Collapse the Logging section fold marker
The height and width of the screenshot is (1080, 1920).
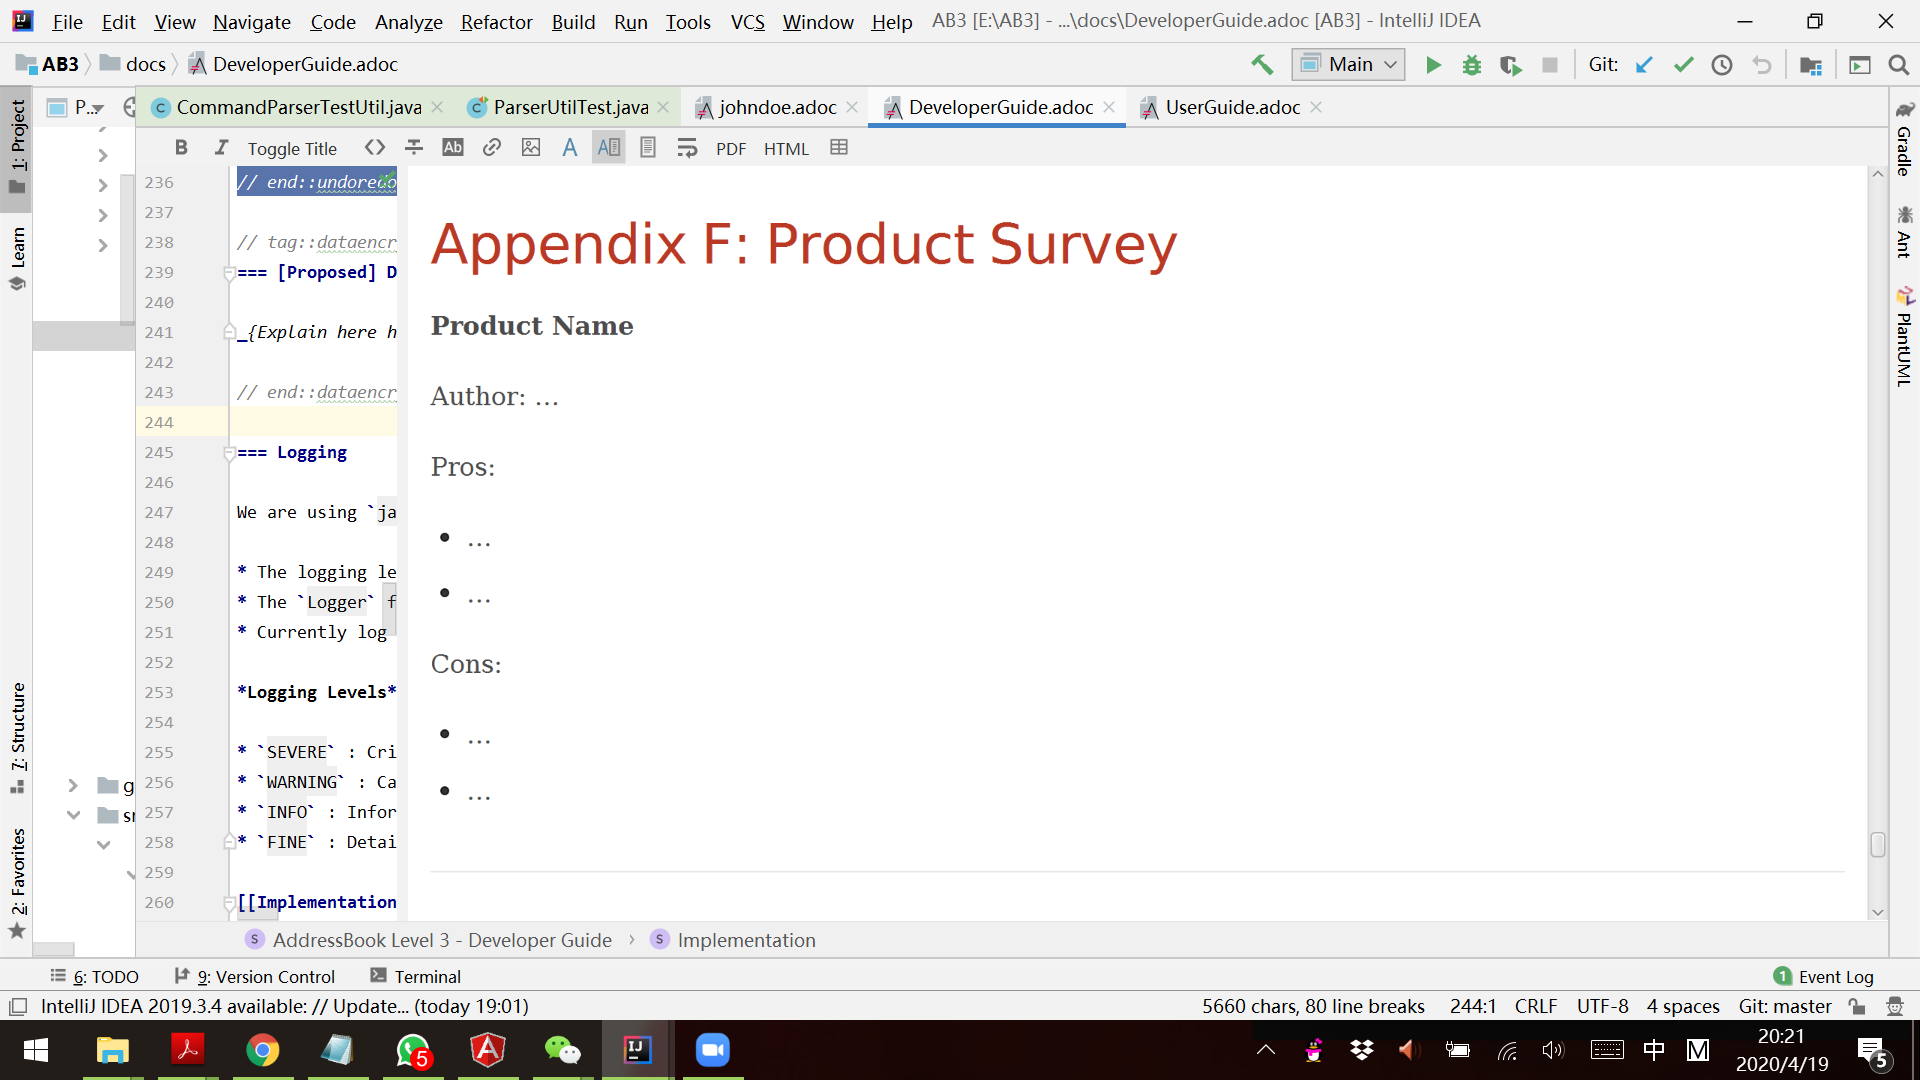click(x=229, y=453)
